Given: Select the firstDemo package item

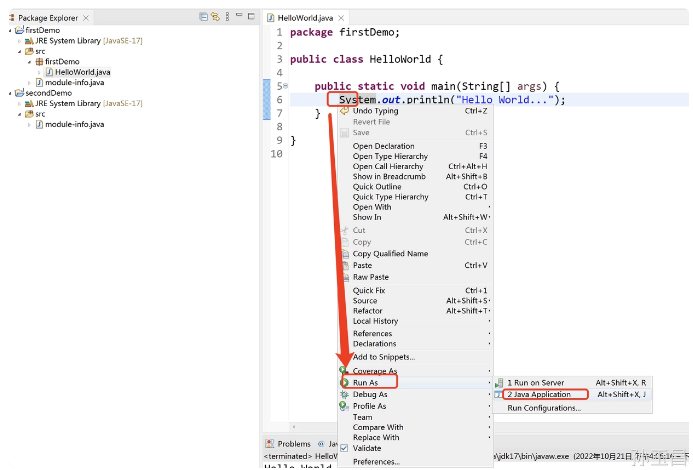Looking at the screenshot, I should pos(62,61).
